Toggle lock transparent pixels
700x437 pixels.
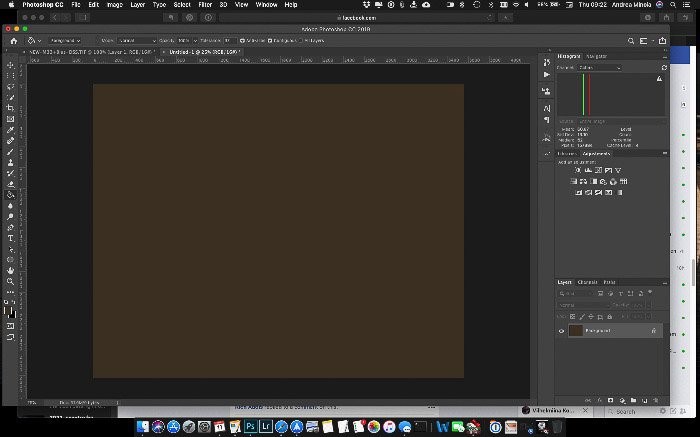(x=572, y=316)
